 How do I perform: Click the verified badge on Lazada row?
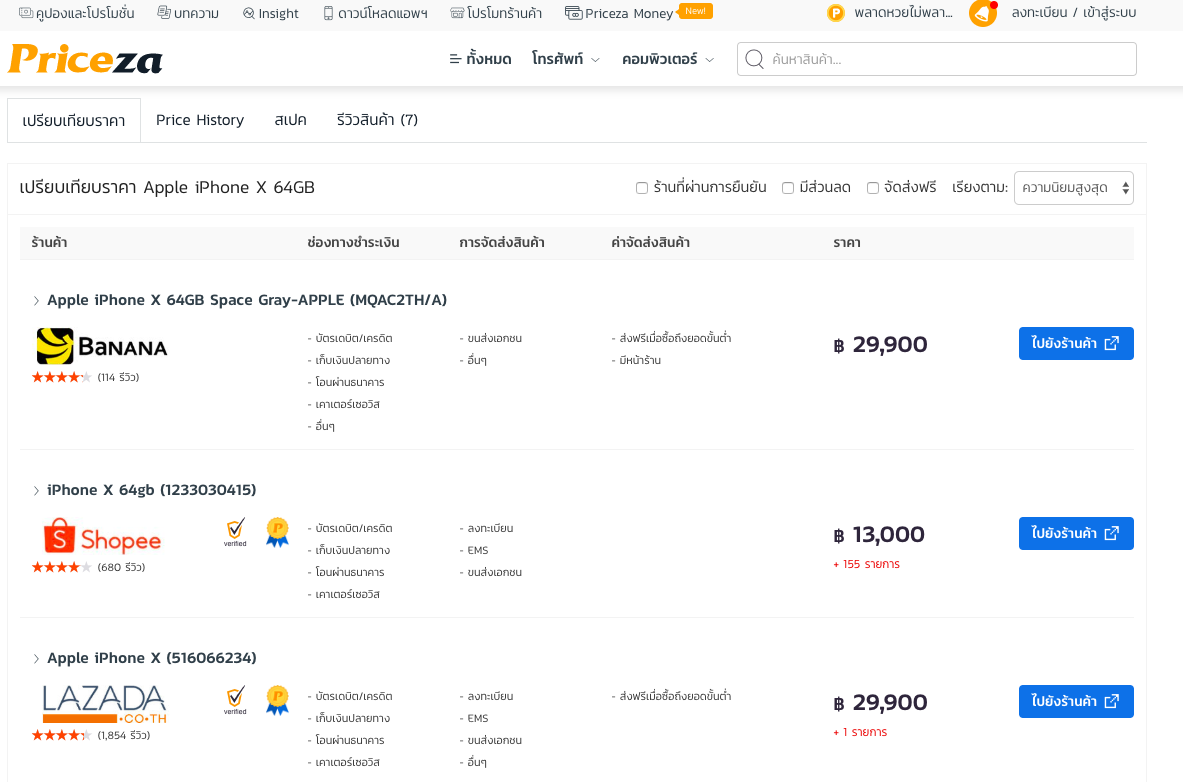point(235,700)
